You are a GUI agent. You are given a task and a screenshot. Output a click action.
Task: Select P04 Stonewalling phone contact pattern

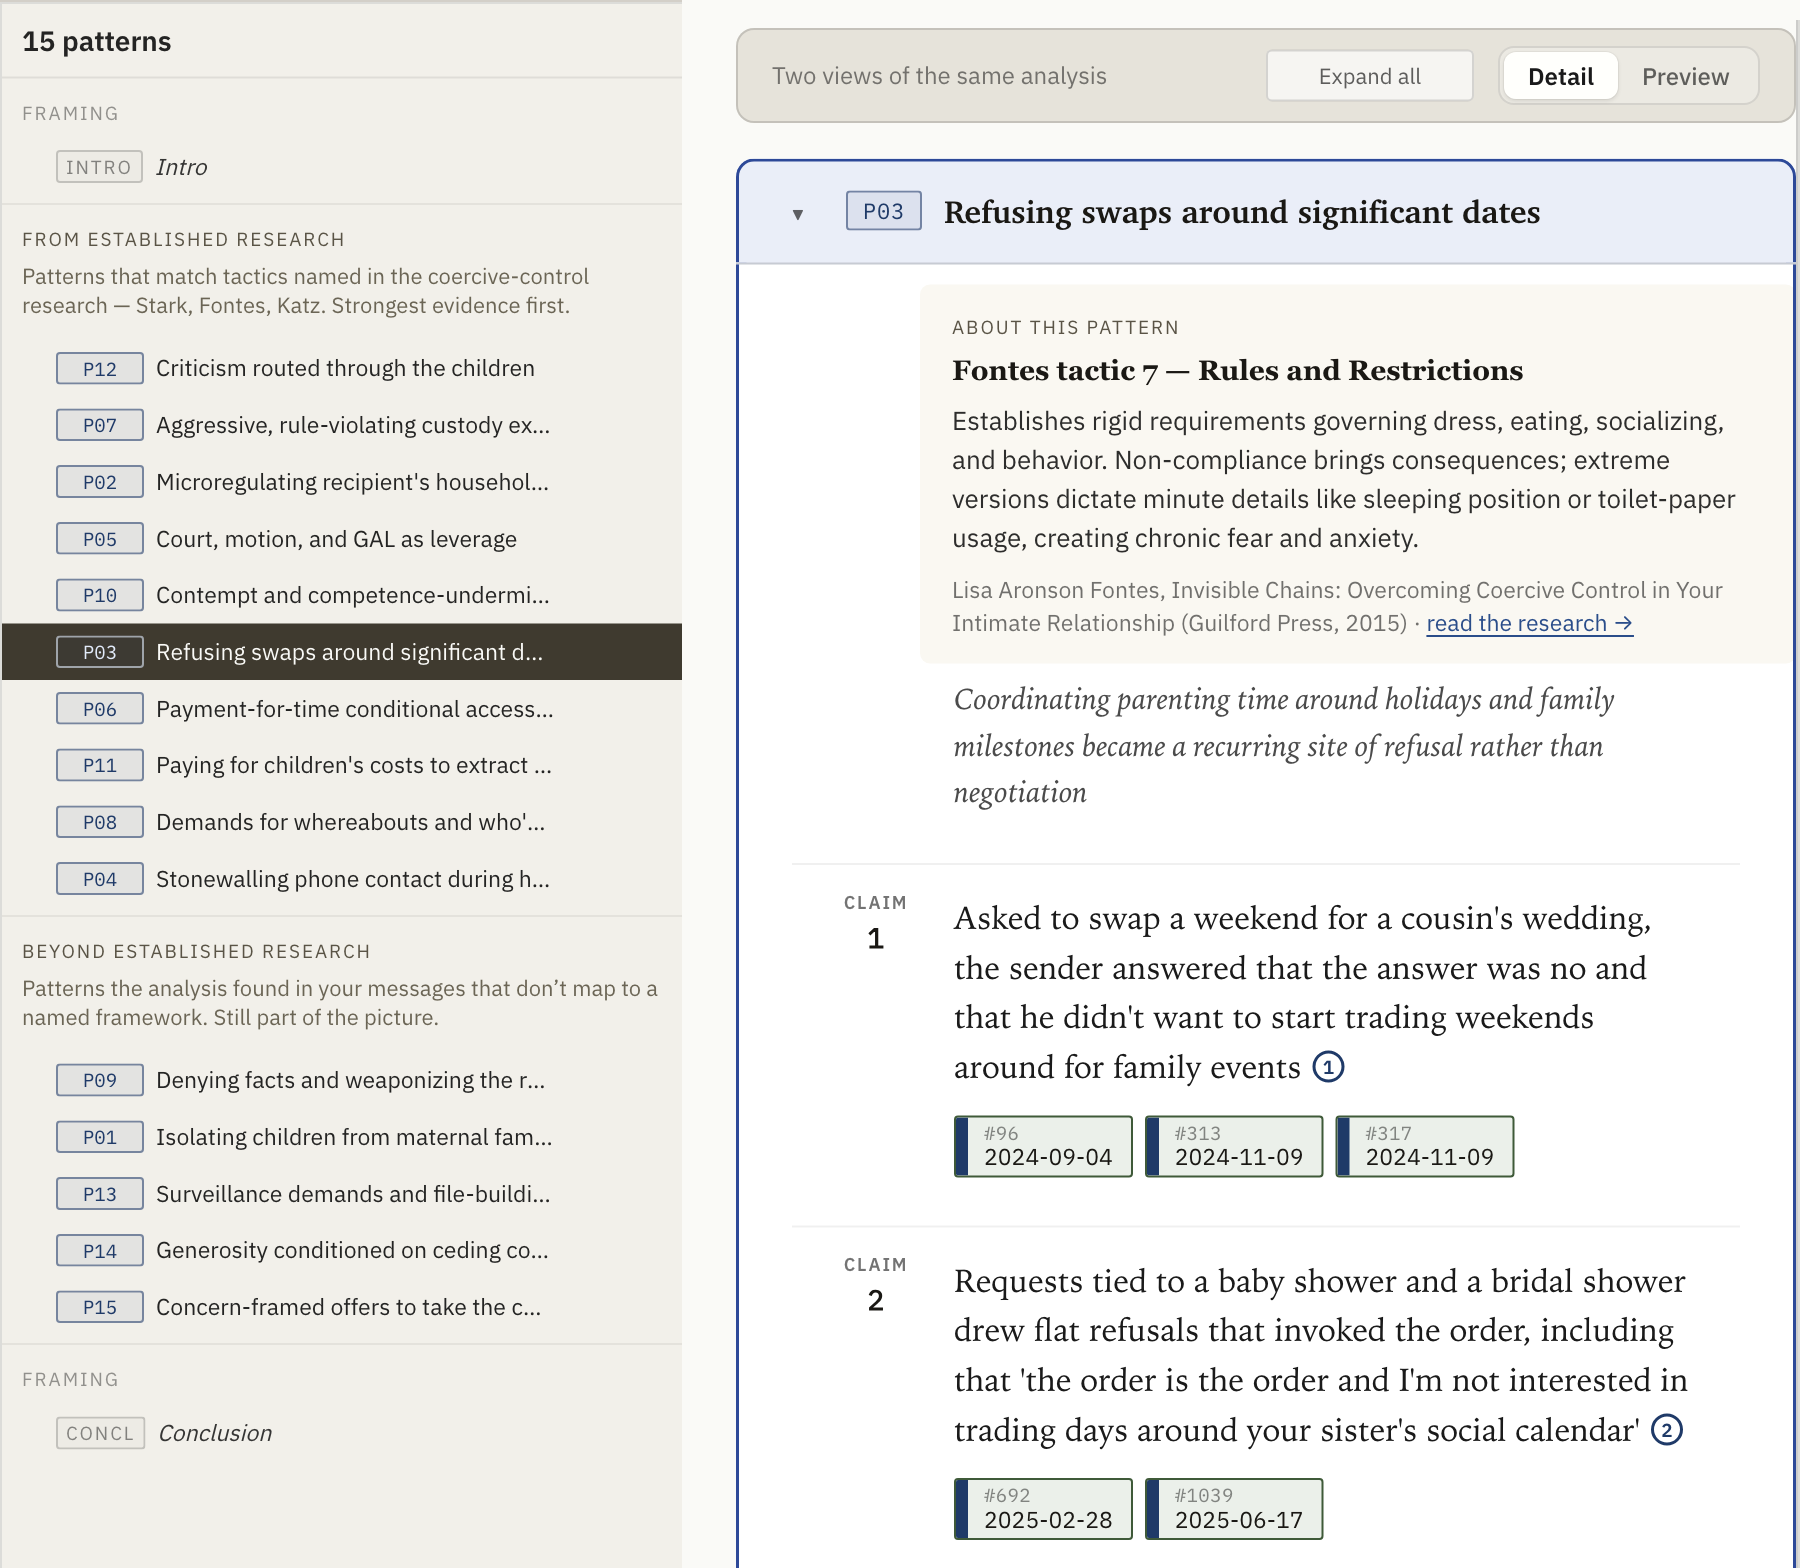[x=342, y=879]
